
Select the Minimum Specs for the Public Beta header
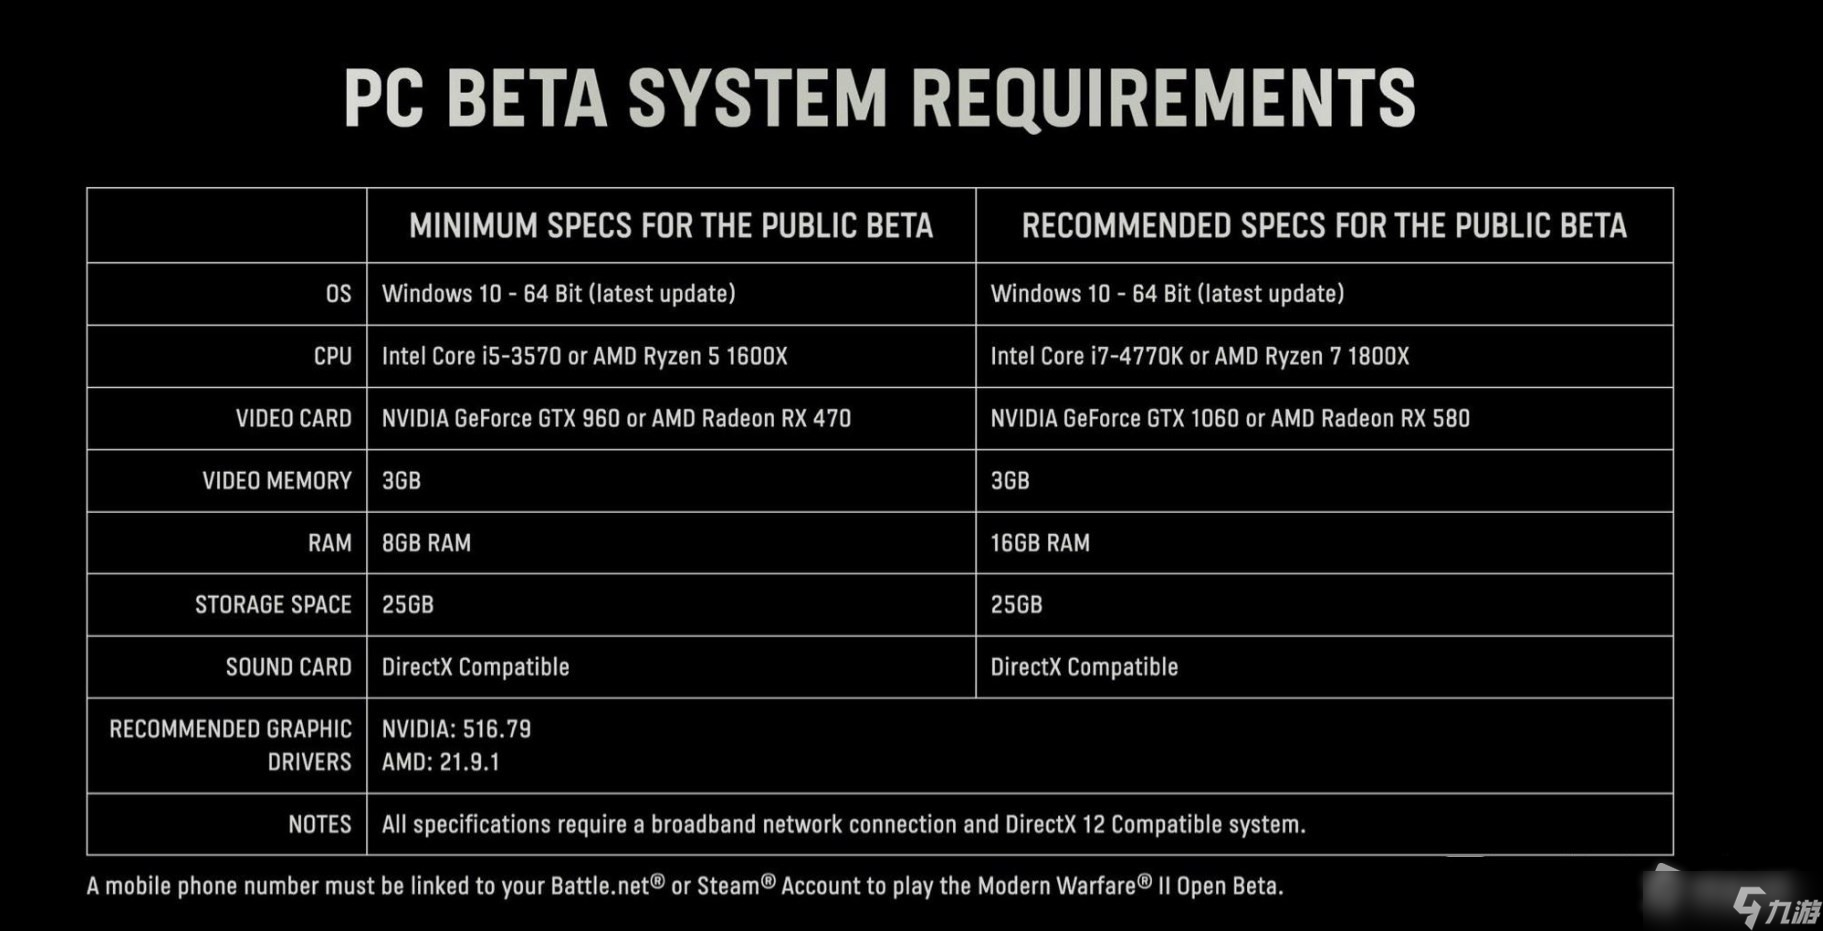(x=671, y=226)
